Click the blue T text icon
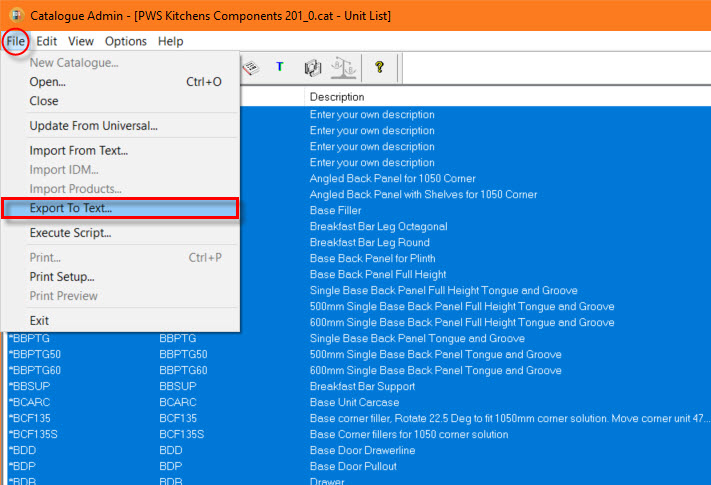711x485 pixels. [280, 67]
